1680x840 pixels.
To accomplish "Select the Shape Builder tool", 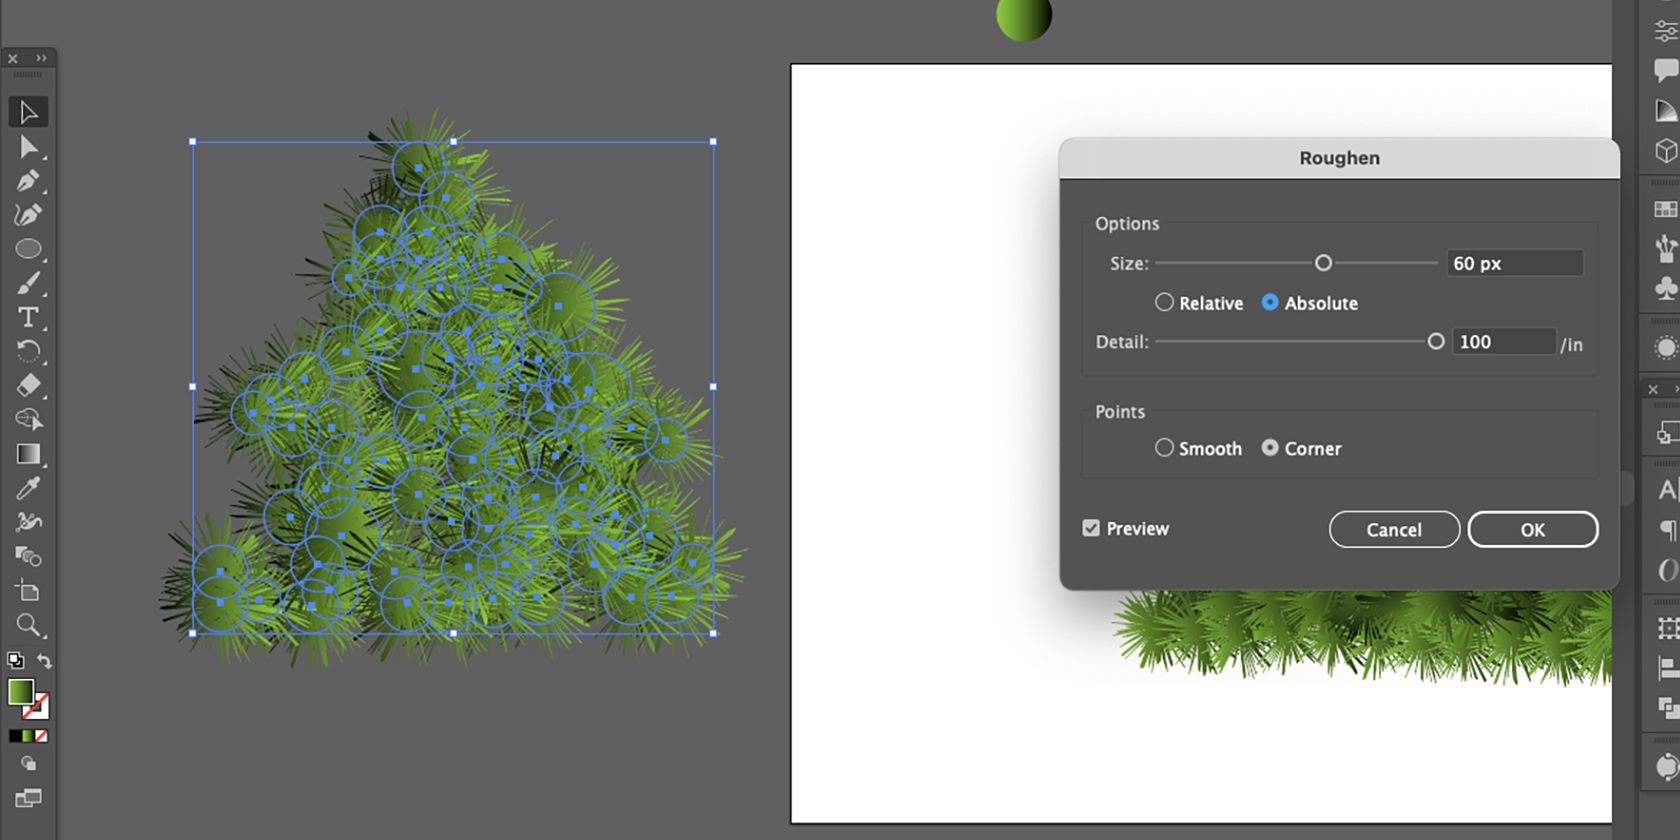I will click(x=28, y=419).
